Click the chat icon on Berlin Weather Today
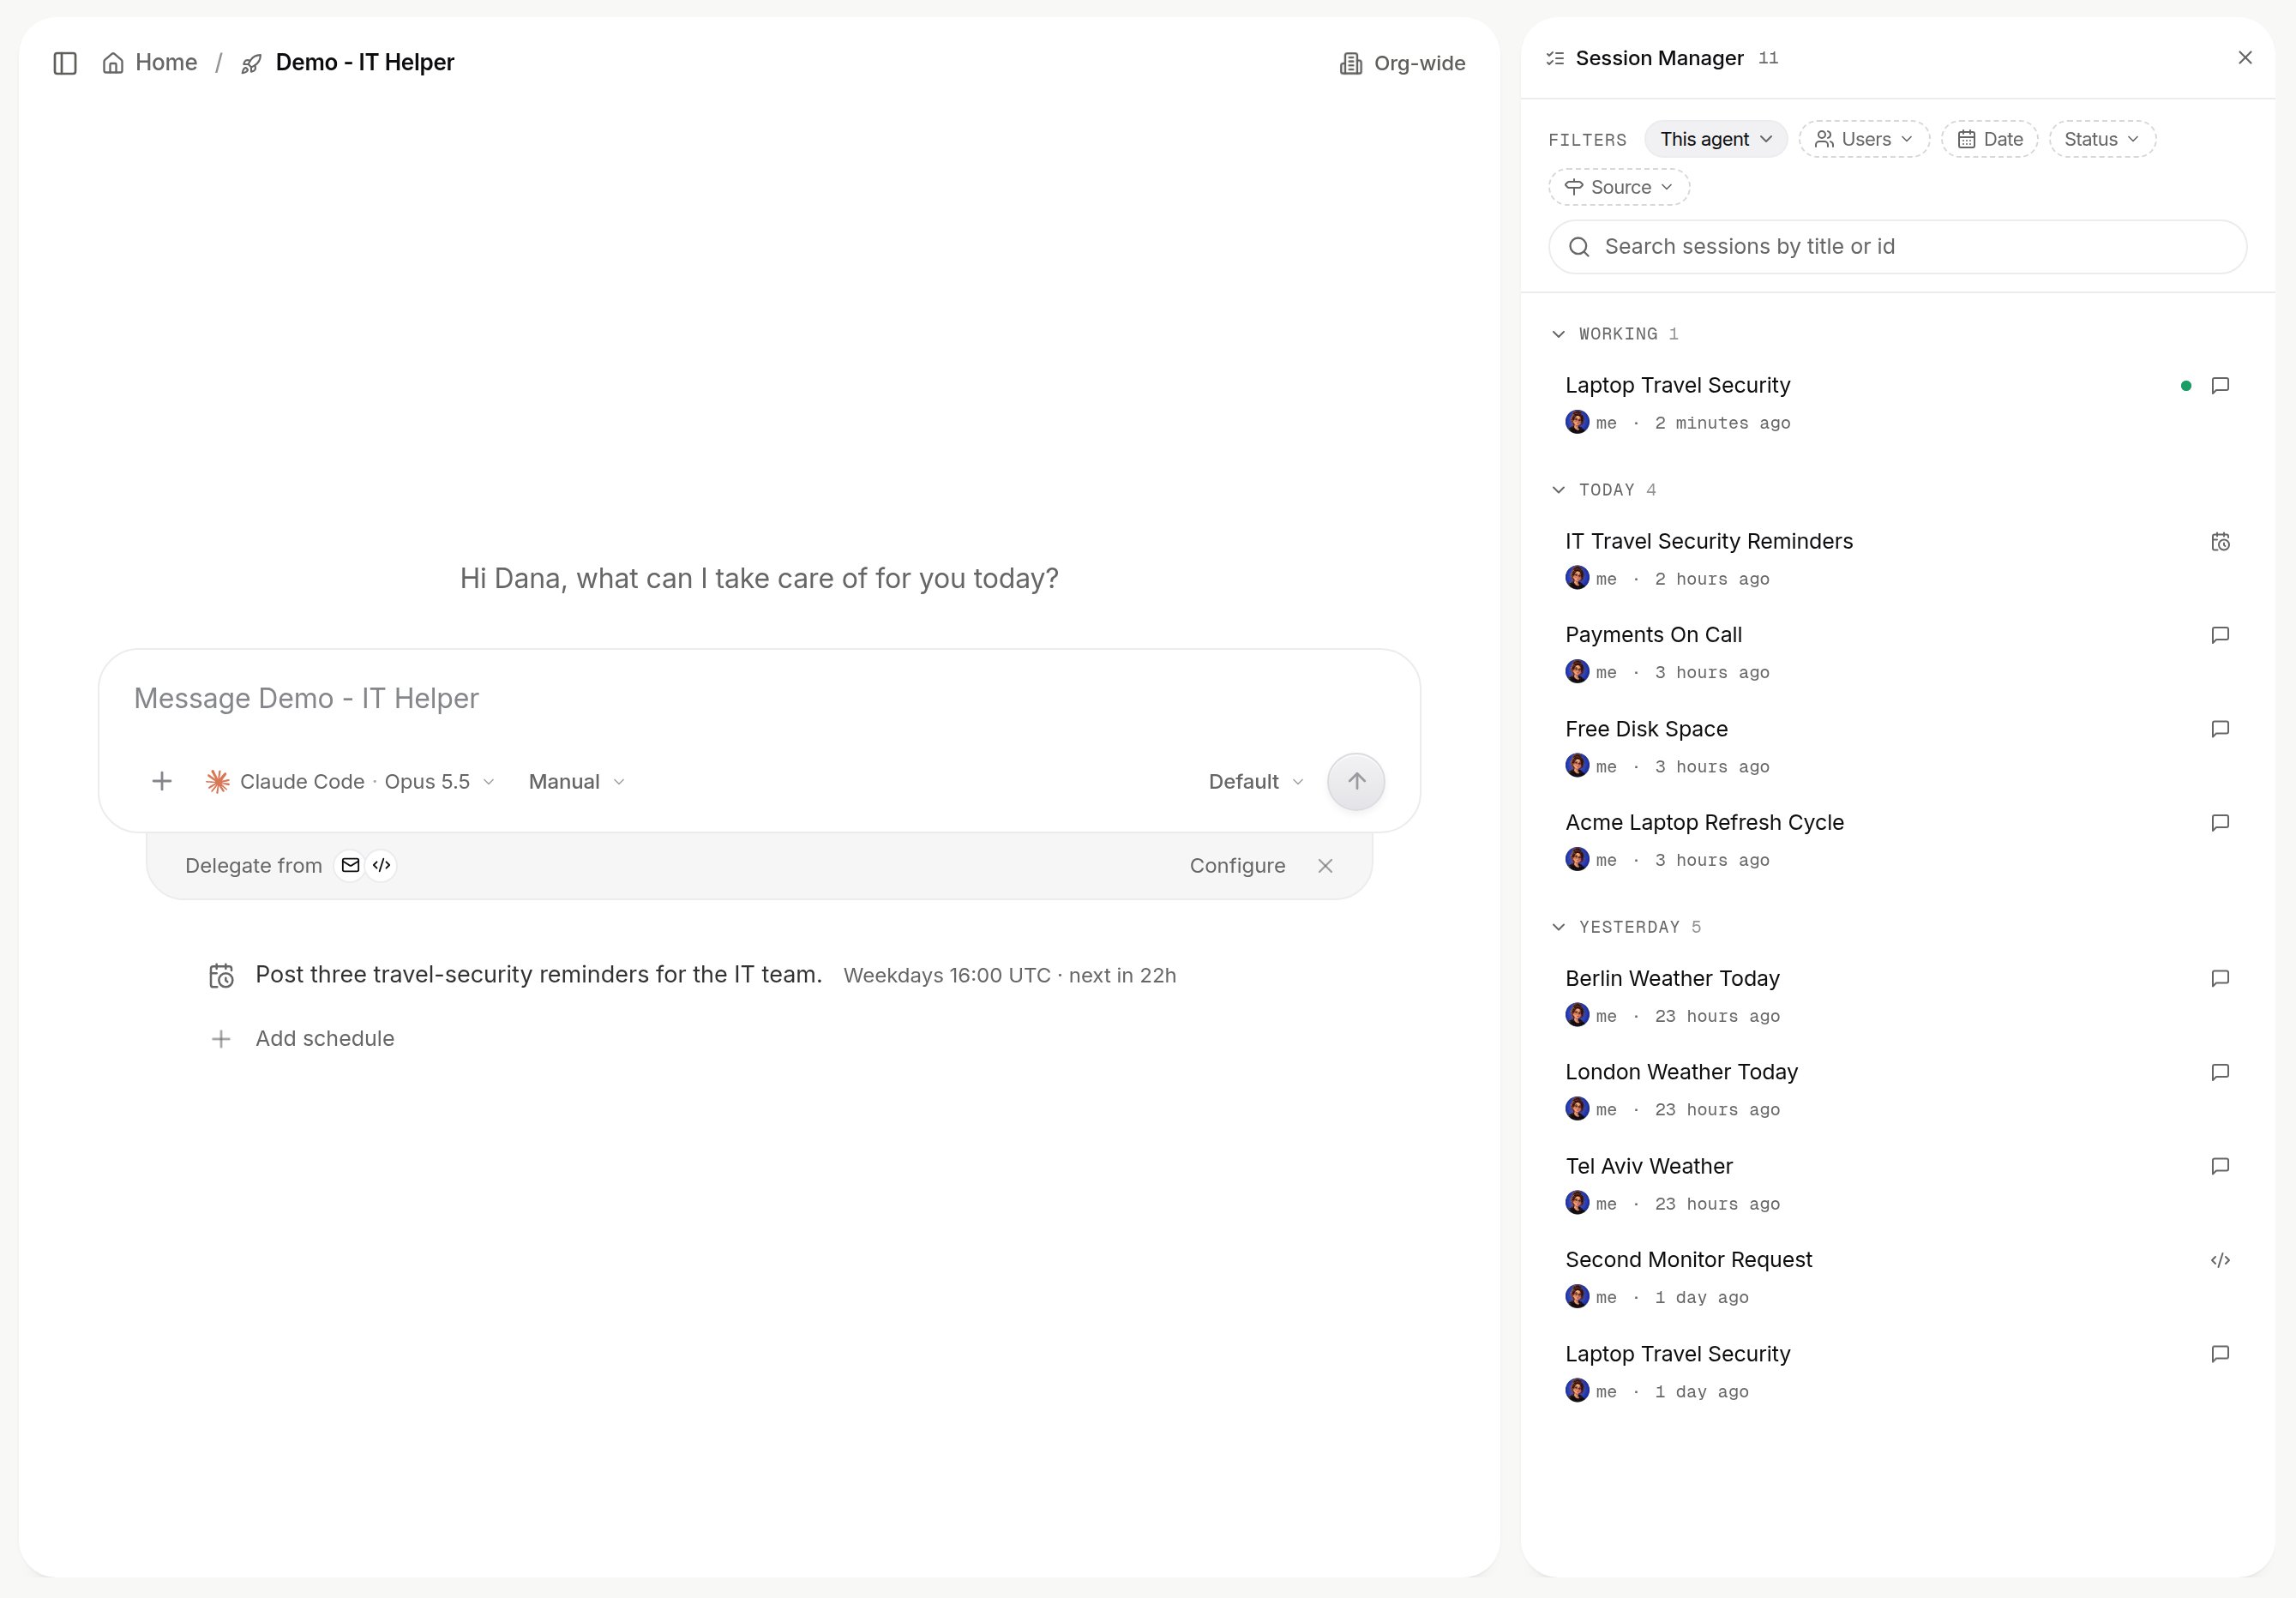 pyautogui.click(x=2220, y=978)
